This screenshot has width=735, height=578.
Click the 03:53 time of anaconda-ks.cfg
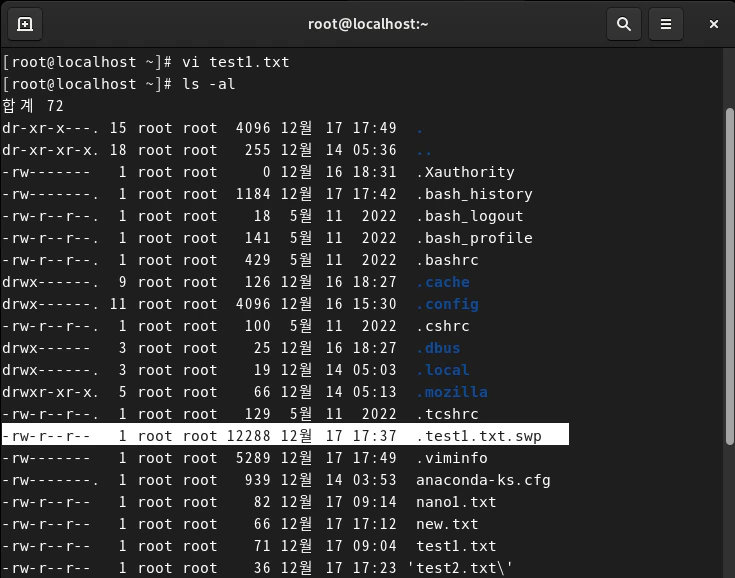coord(375,480)
